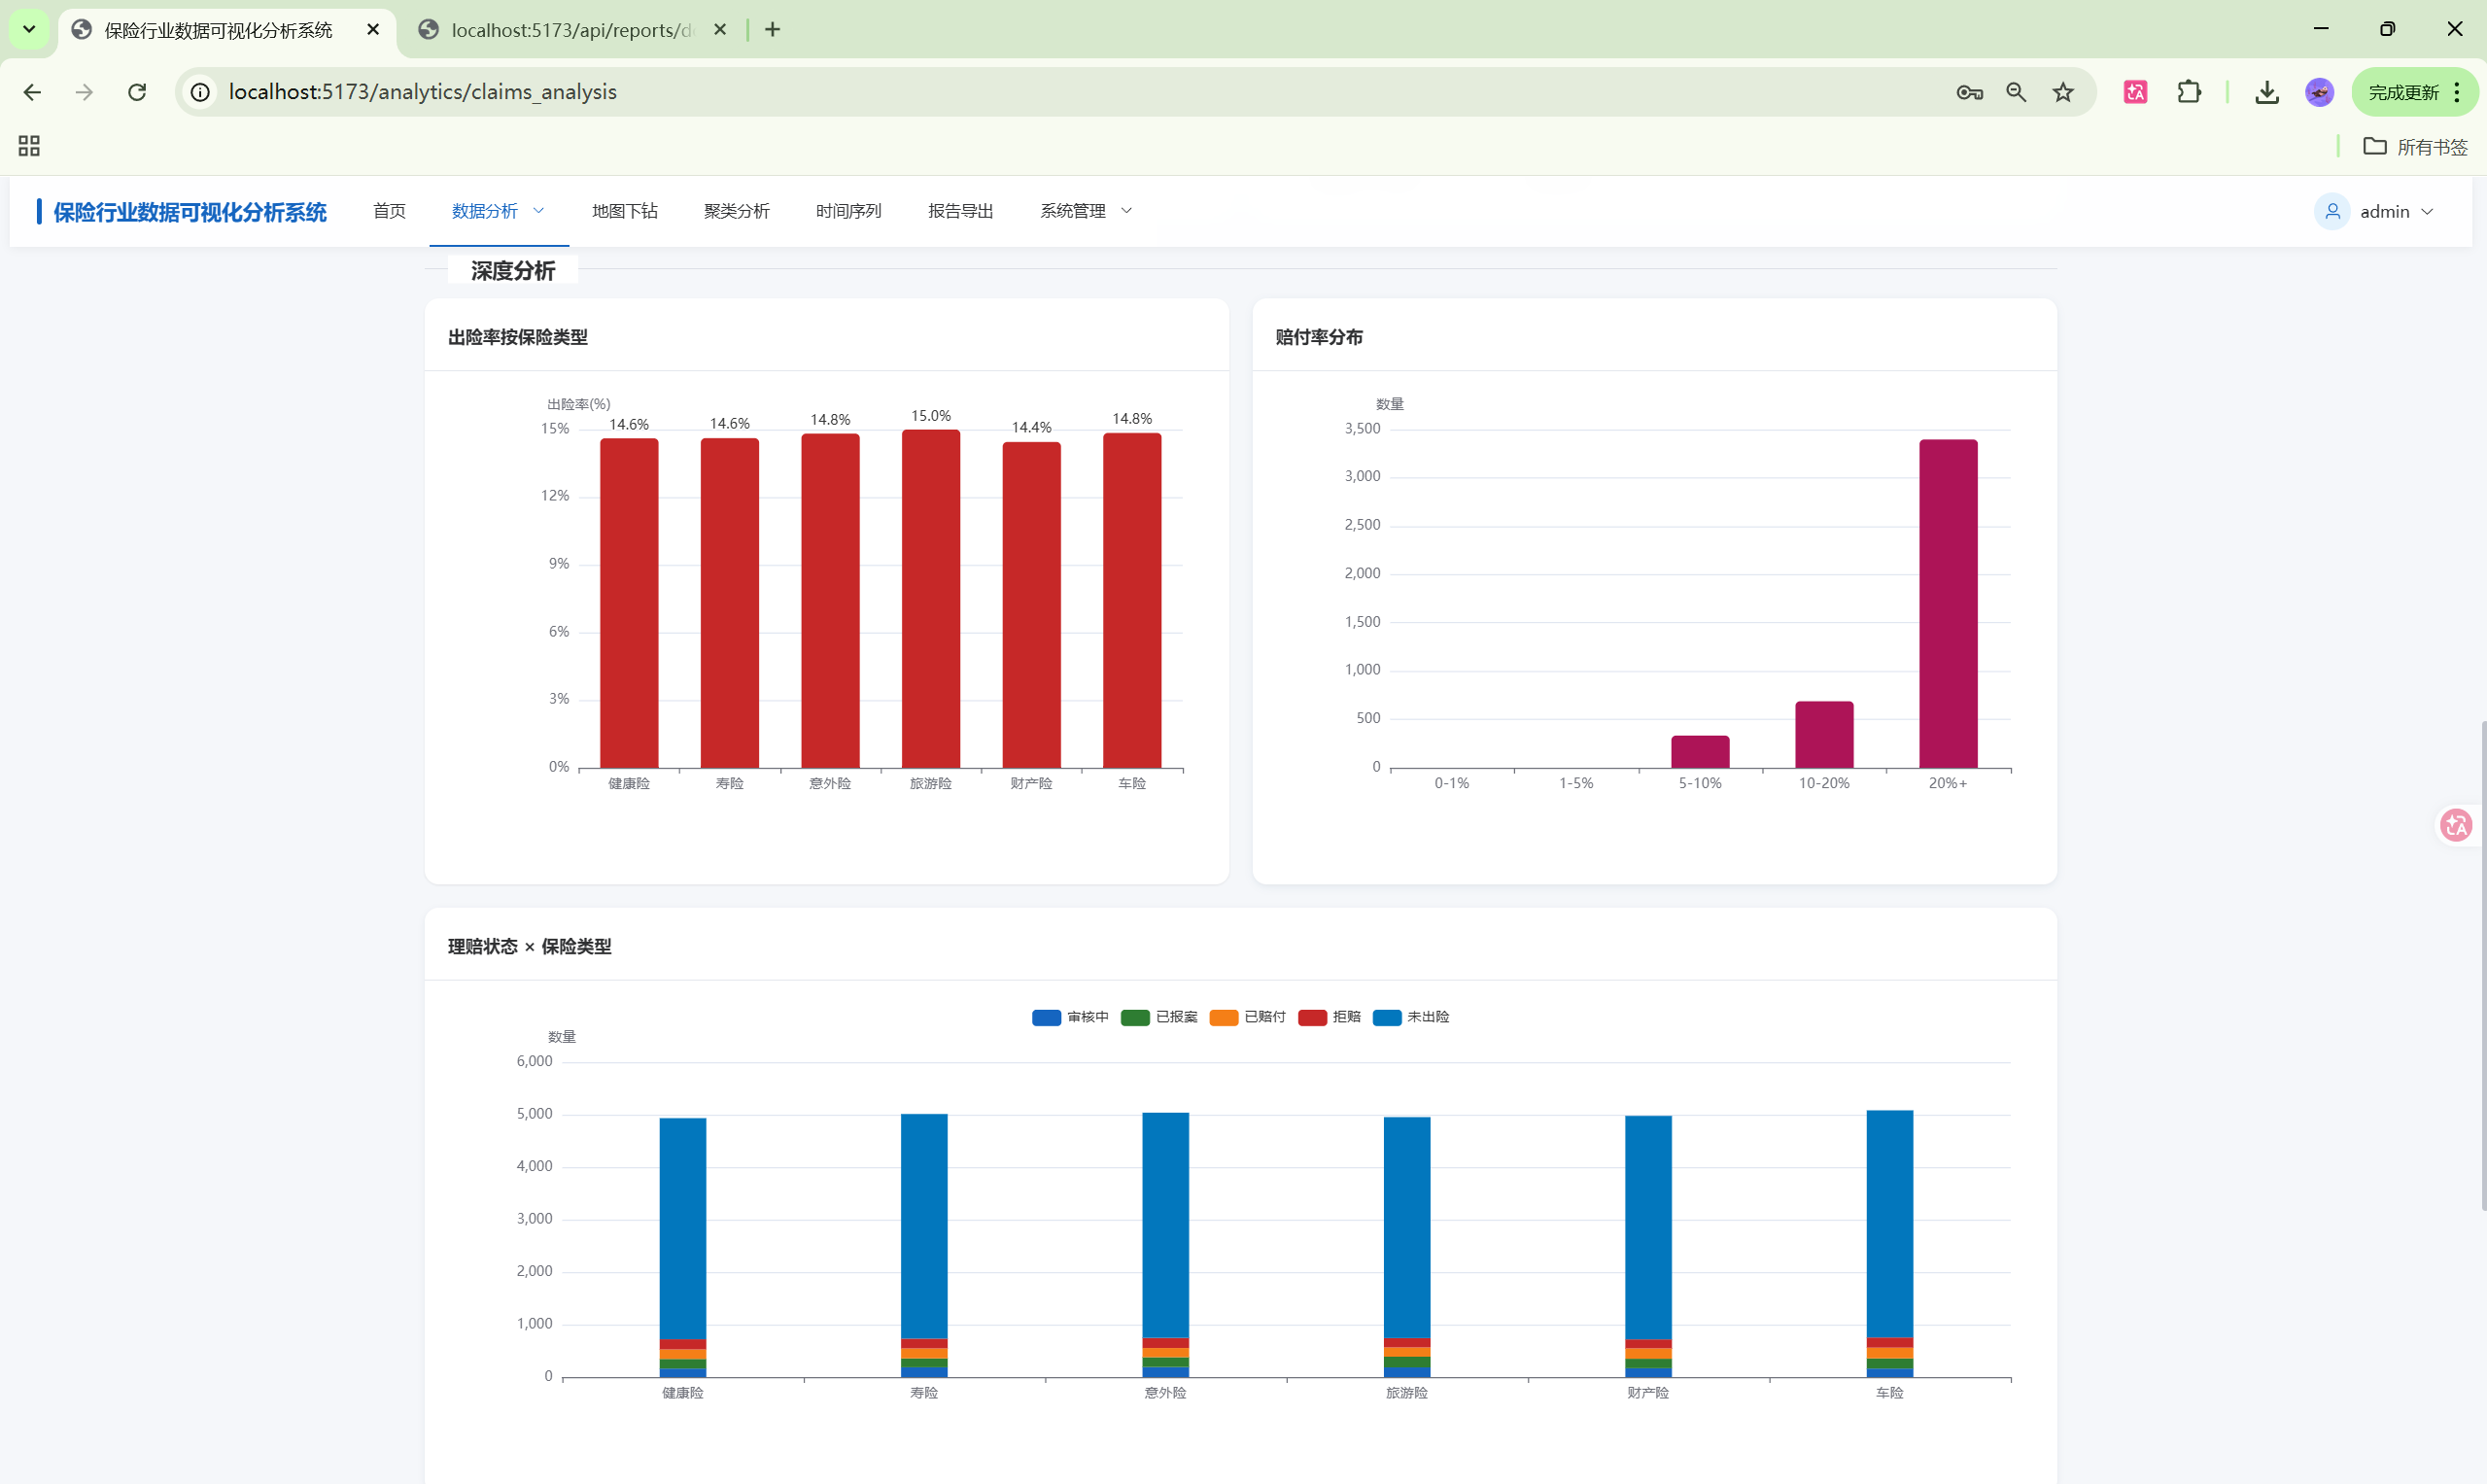This screenshot has width=2487, height=1484.
Task: Go to the 聚类分析 menu item
Action: pos(736,211)
